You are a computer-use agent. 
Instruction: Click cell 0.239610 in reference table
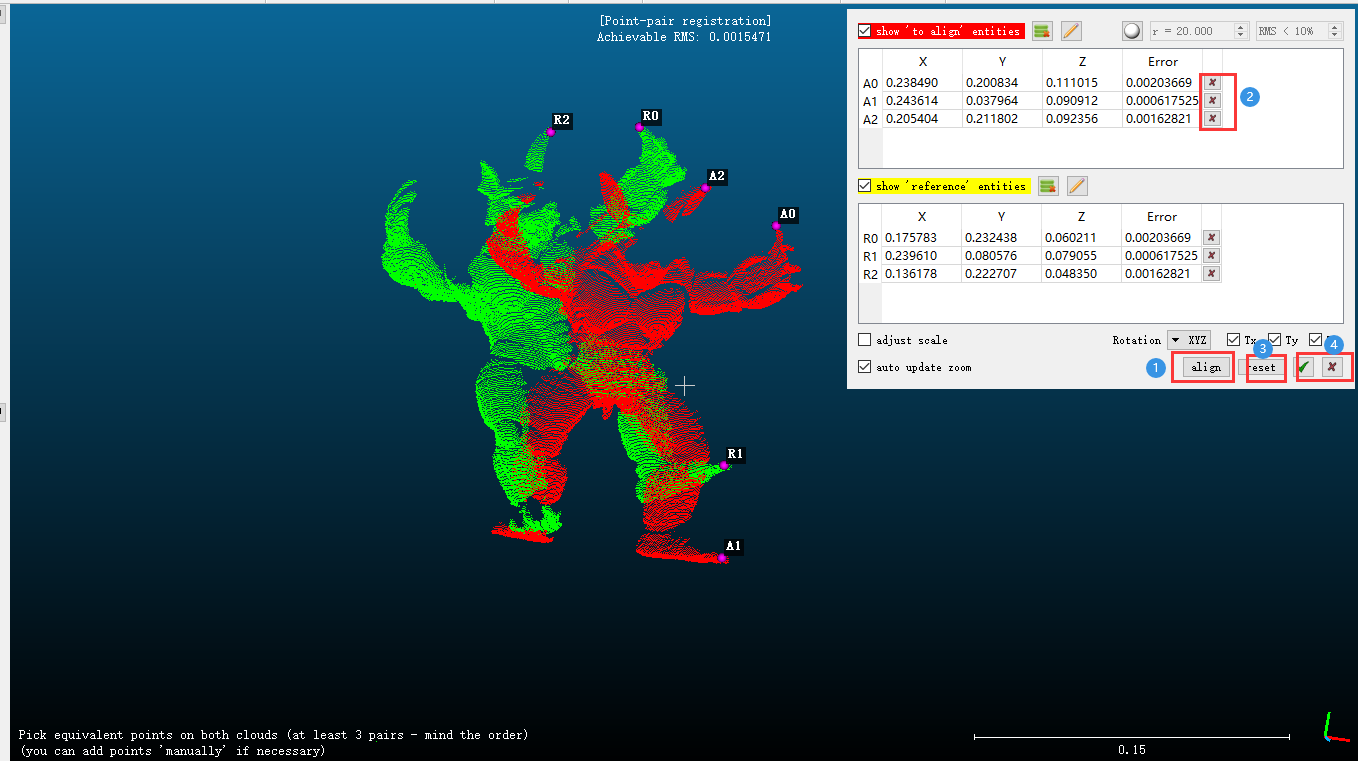click(921, 256)
